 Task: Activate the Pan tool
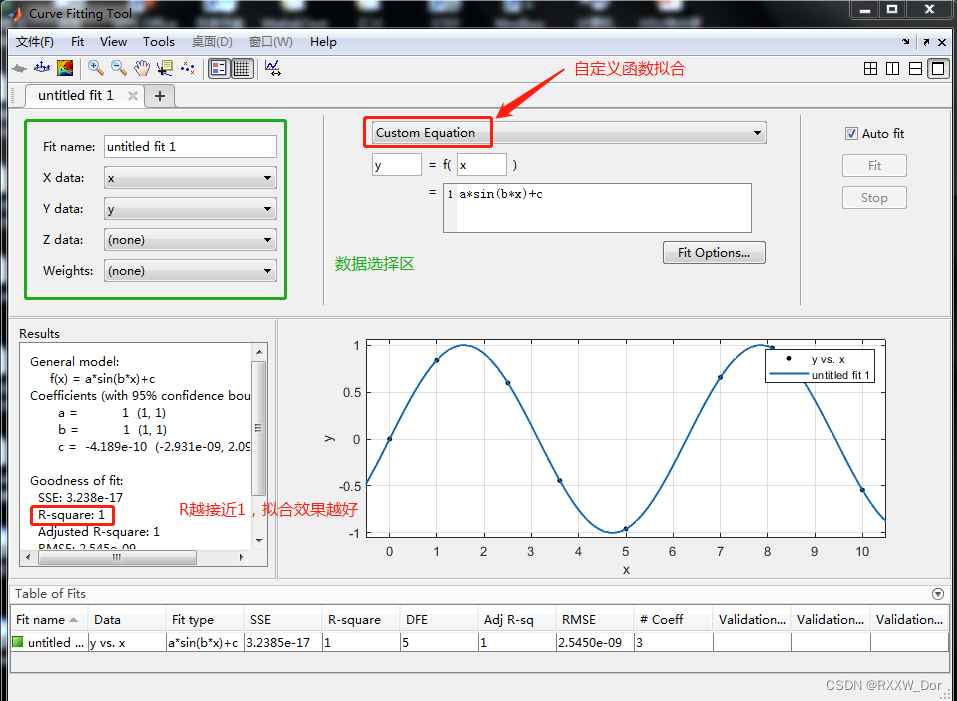[x=143, y=68]
